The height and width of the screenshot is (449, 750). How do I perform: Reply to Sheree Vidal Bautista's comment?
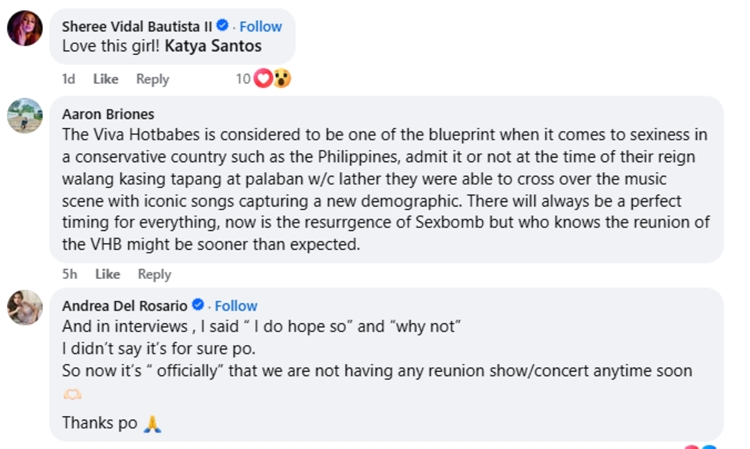(x=153, y=79)
